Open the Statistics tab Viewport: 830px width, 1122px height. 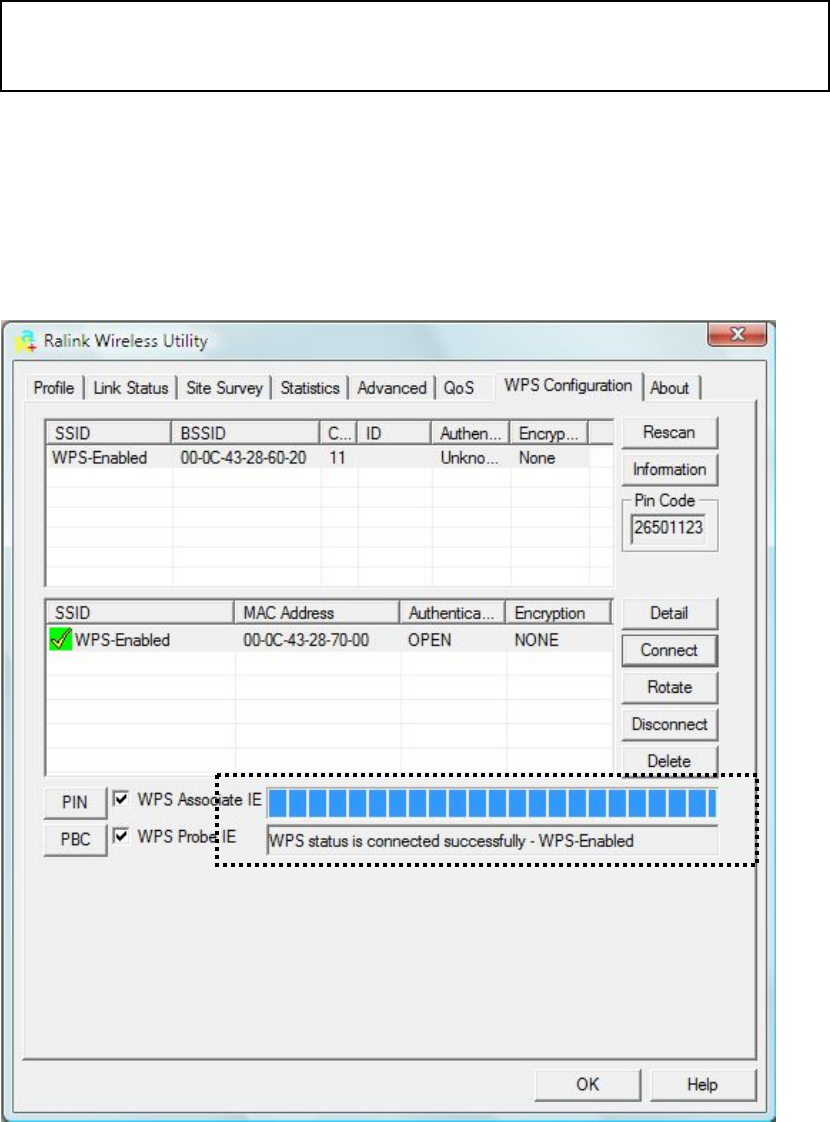(310, 388)
